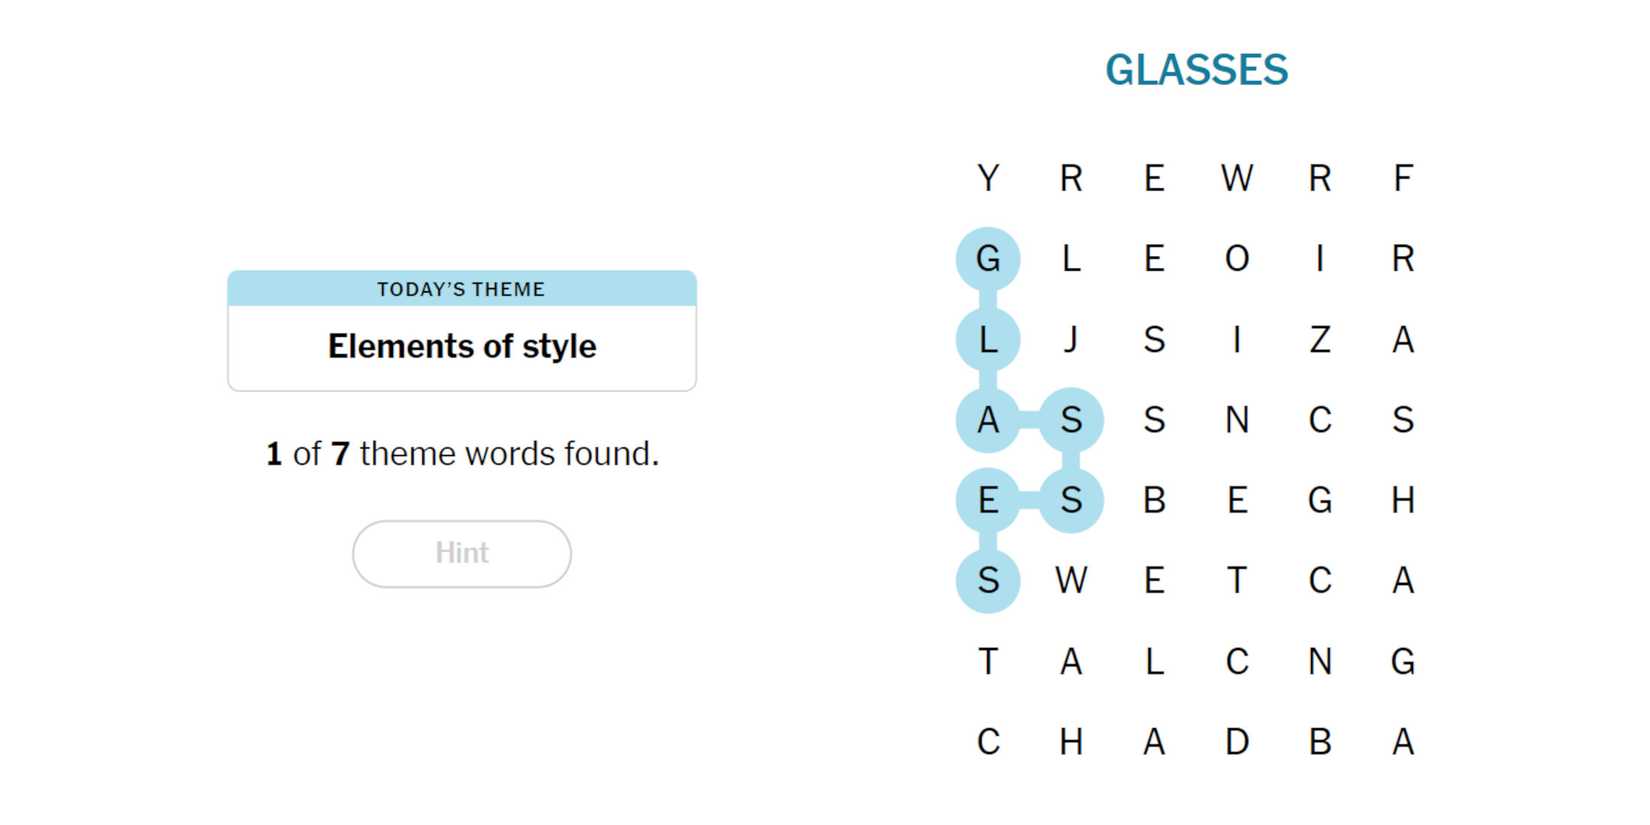Select the letter J in the grid
Viewport: 1650px width, 825px height.
[x=1071, y=339]
